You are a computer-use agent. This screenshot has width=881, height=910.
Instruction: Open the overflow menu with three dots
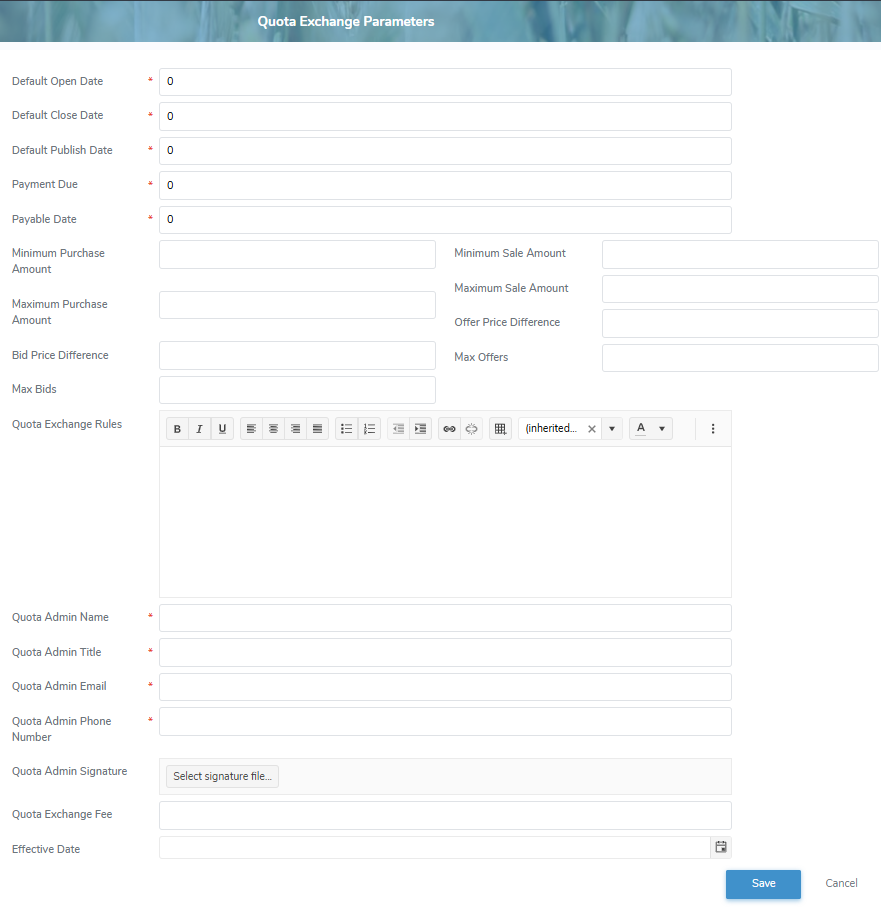712,428
